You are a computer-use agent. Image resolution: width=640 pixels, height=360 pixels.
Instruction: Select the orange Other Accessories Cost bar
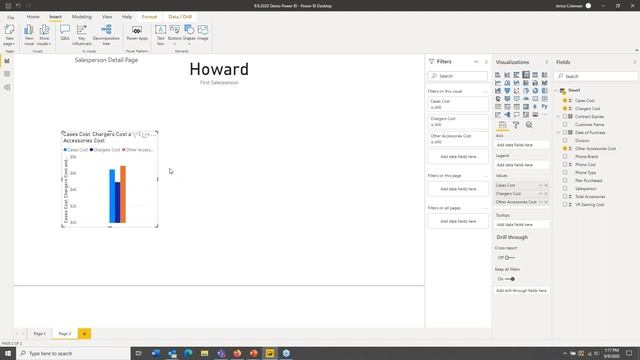(x=123, y=194)
